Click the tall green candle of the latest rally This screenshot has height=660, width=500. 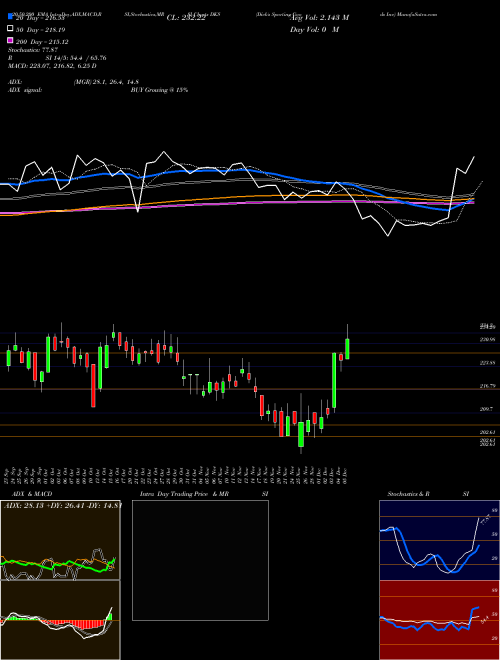tap(334, 381)
